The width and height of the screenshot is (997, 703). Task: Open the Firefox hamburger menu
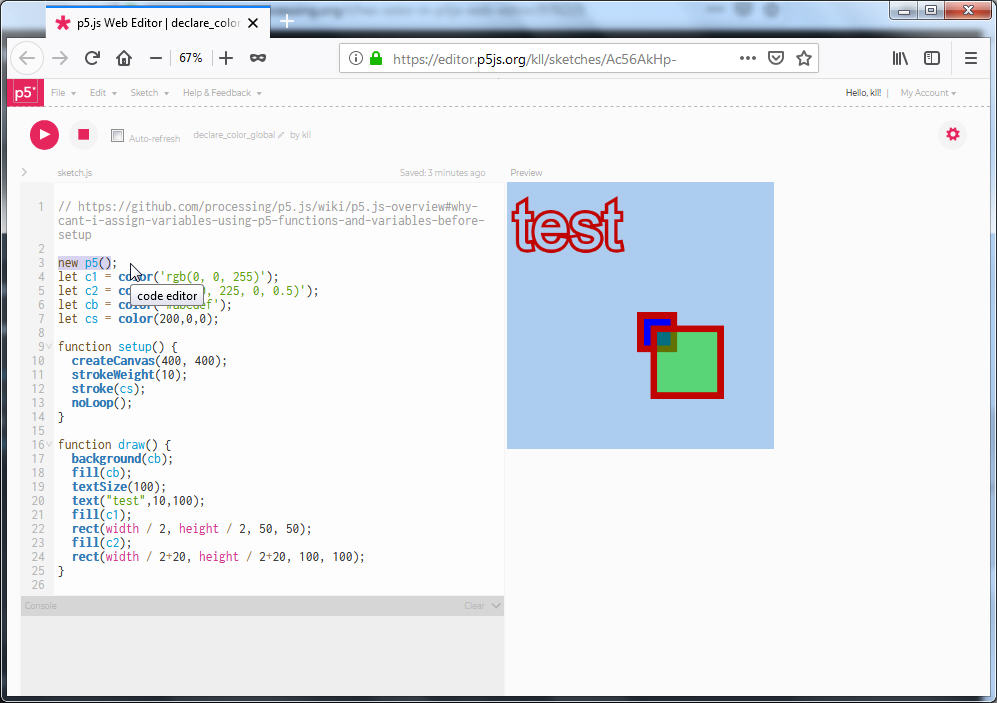point(970,58)
